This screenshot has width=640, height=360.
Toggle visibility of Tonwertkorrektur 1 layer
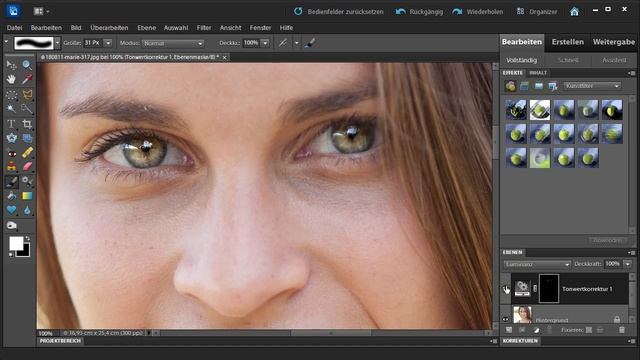[x=506, y=289]
